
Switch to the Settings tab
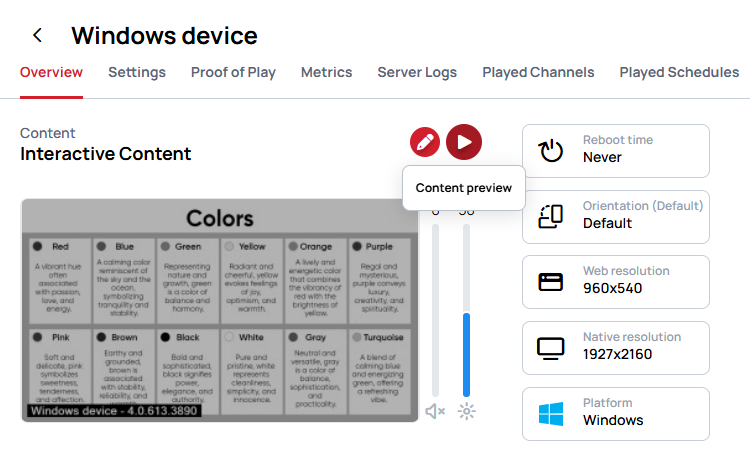pyautogui.click(x=137, y=72)
